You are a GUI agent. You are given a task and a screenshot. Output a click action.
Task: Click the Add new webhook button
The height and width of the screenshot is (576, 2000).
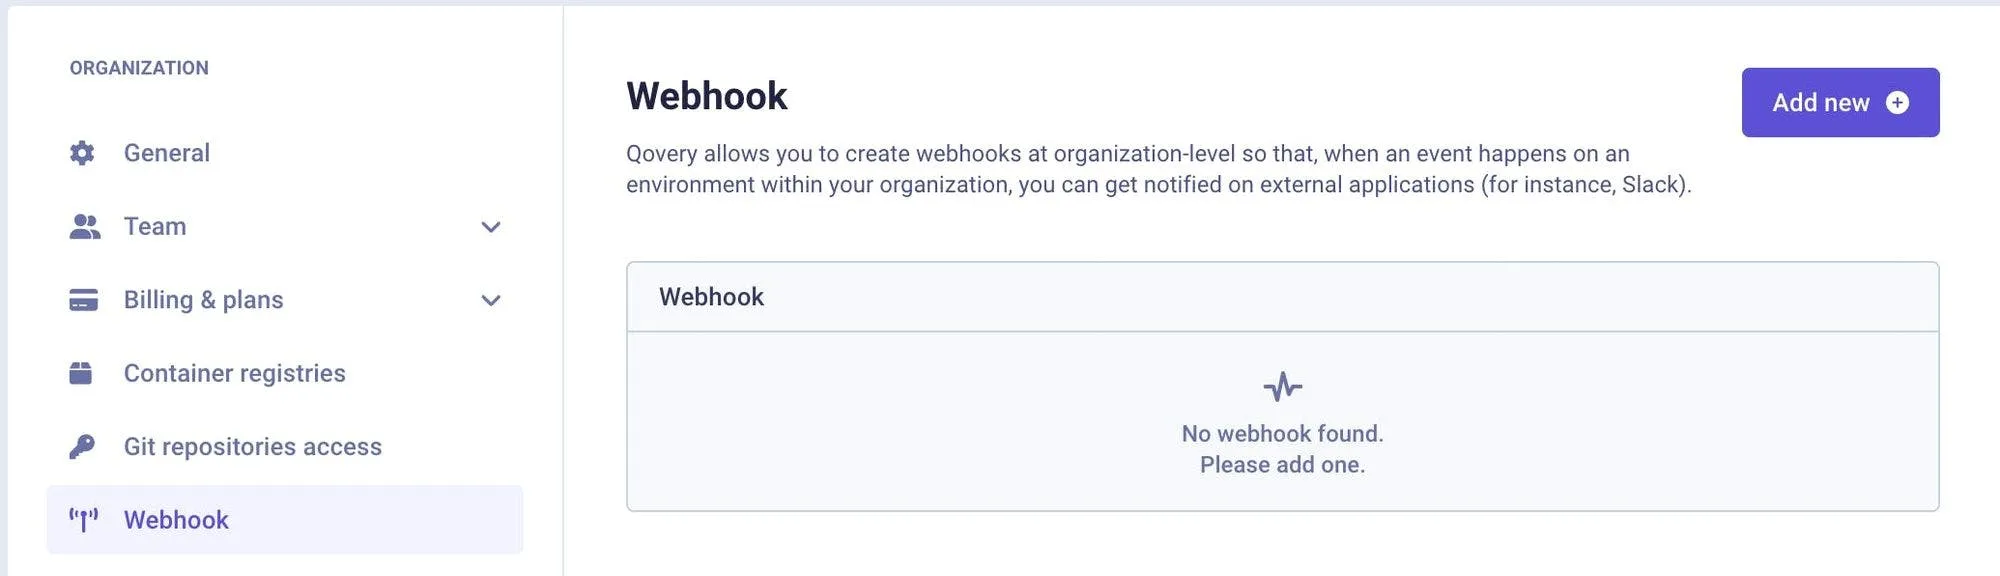pos(1840,102)
